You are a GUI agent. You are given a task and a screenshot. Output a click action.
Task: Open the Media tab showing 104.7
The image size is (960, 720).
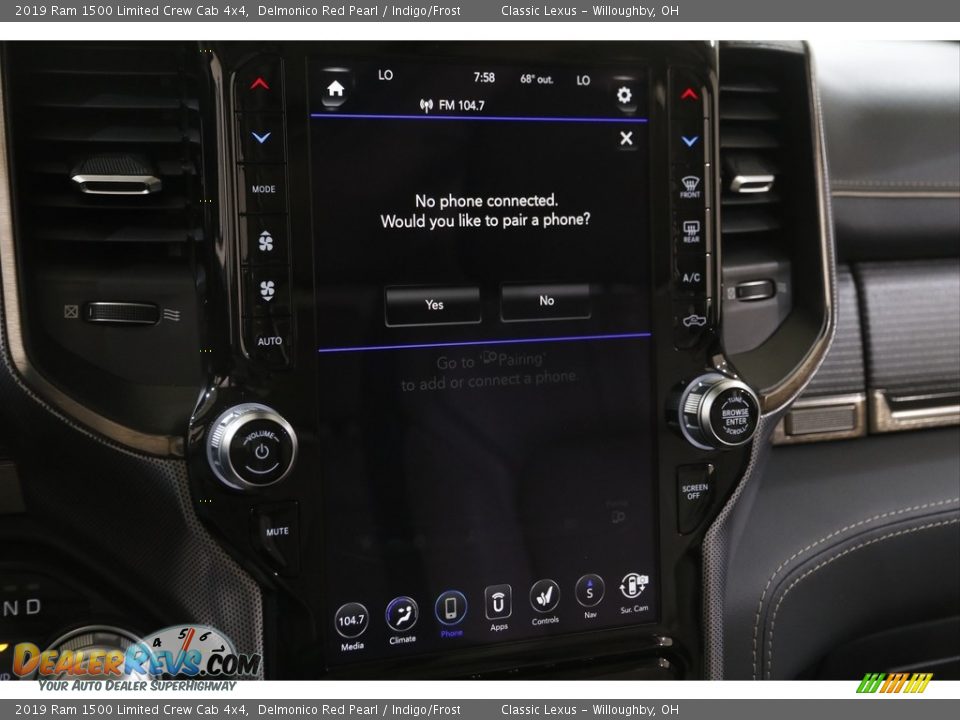pos(351,627)
